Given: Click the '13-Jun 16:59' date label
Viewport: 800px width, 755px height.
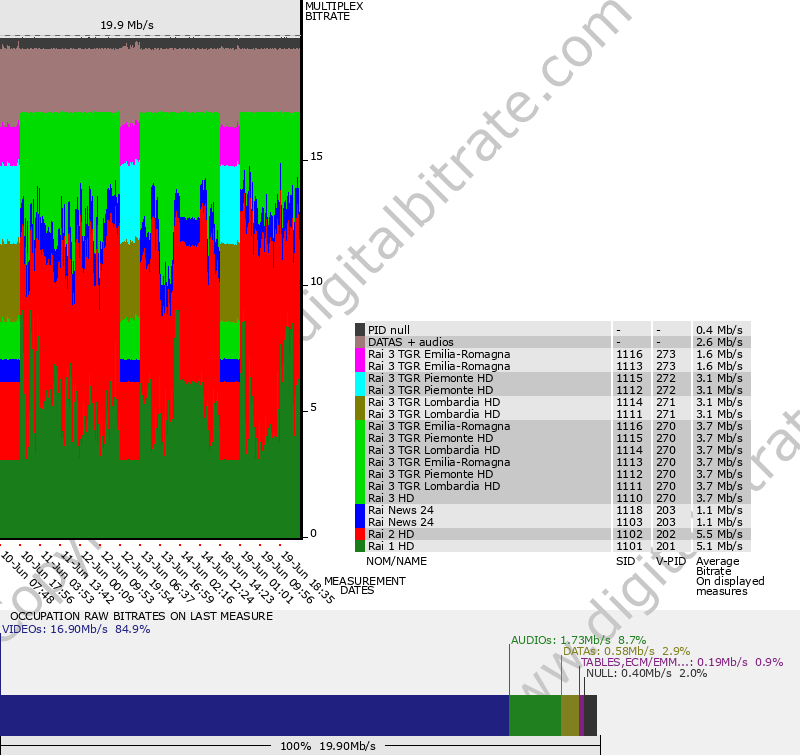Looking at the screenshot, I should 187,577.
